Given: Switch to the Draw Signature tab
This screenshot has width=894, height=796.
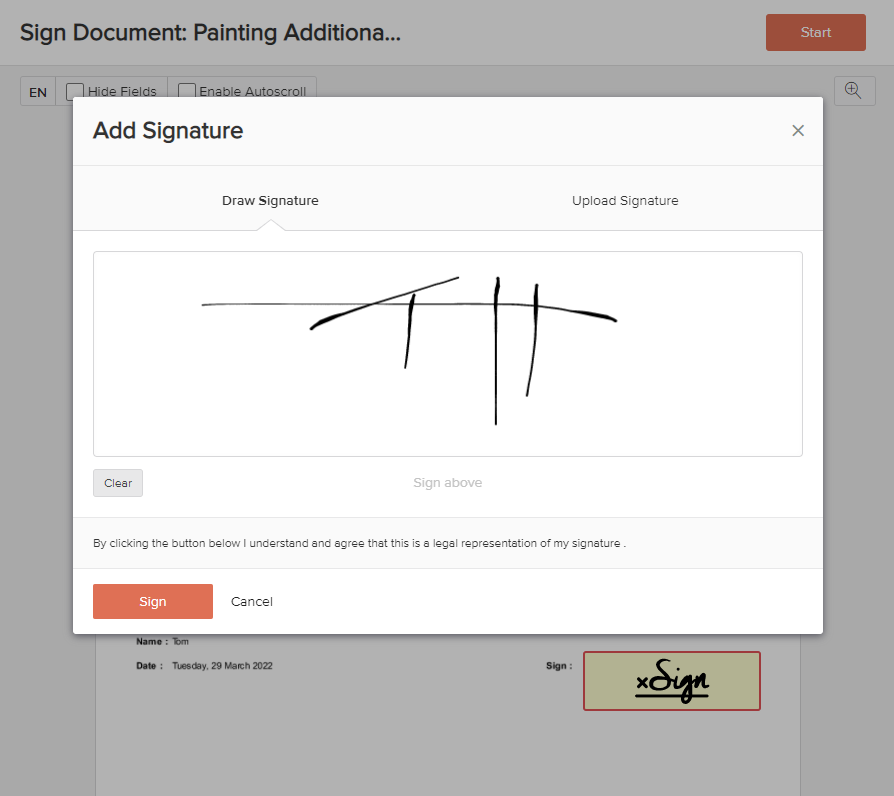Looking at the screenshot, I should pyautogui.click(x=270, y=201).
